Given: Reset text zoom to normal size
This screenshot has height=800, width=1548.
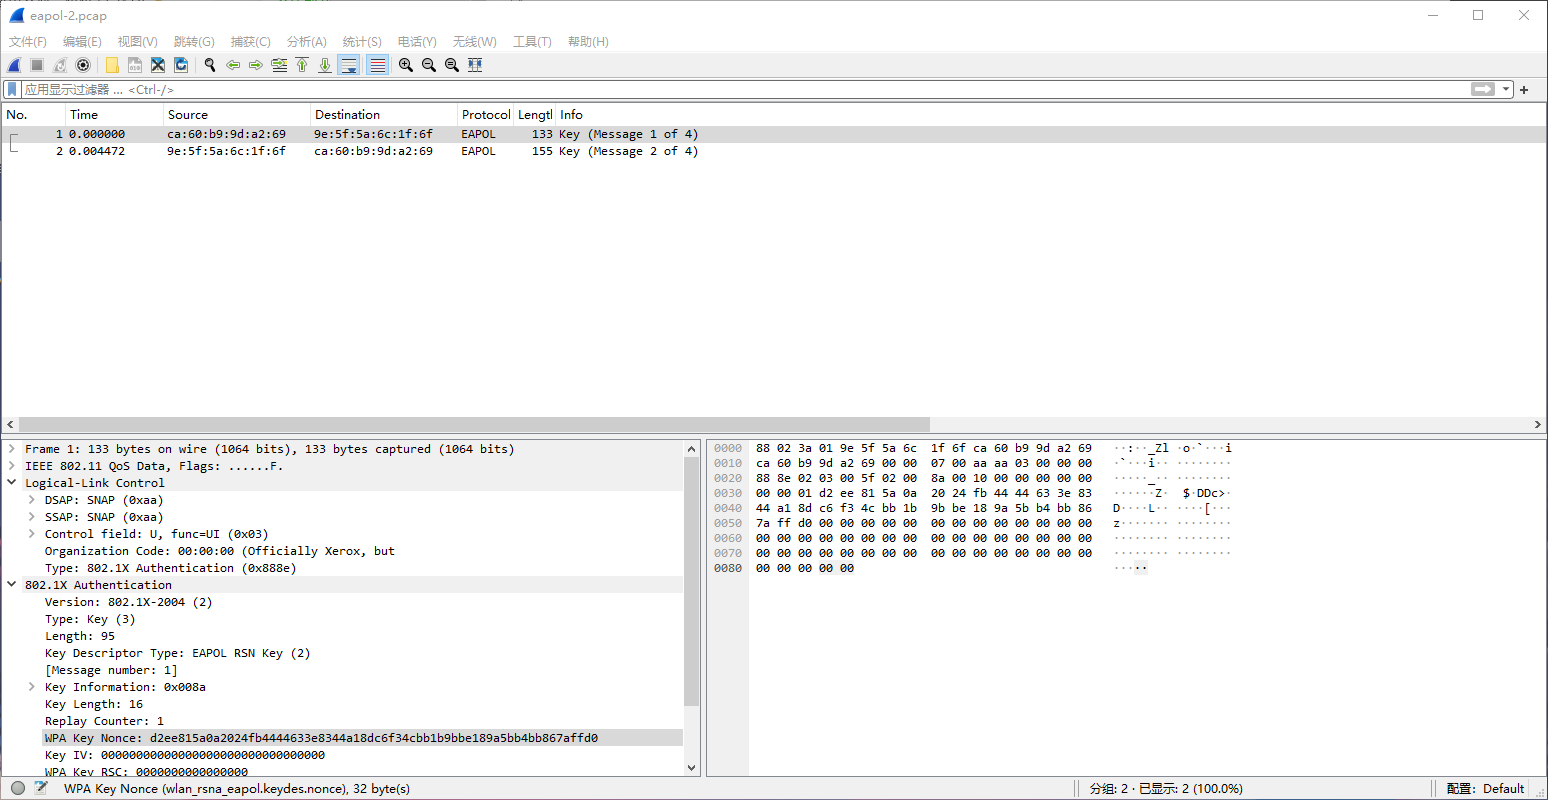Looking at the screenshot, I should coord(452,65).
